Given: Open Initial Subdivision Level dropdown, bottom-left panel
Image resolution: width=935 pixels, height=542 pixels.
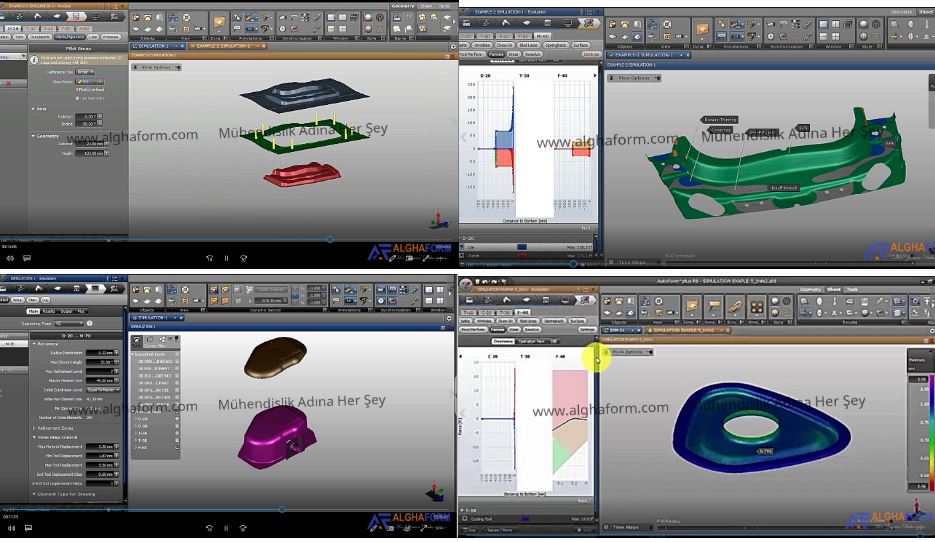Looking at the screenshot, I should click(x=103, y=390).
